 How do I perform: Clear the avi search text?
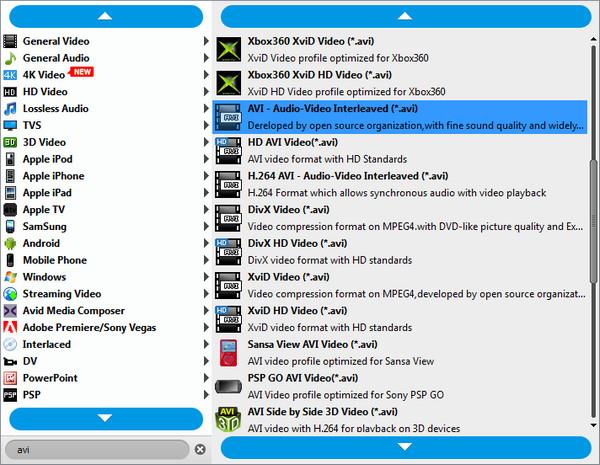tap(200, 449)
